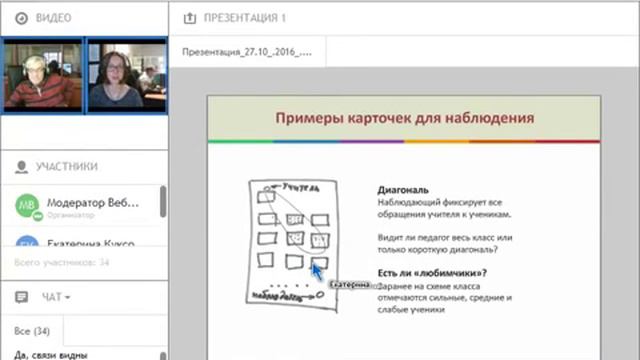Click the presentation upload icon
Image resolution: width=640 pixels, height=360 pixels.
190,18
